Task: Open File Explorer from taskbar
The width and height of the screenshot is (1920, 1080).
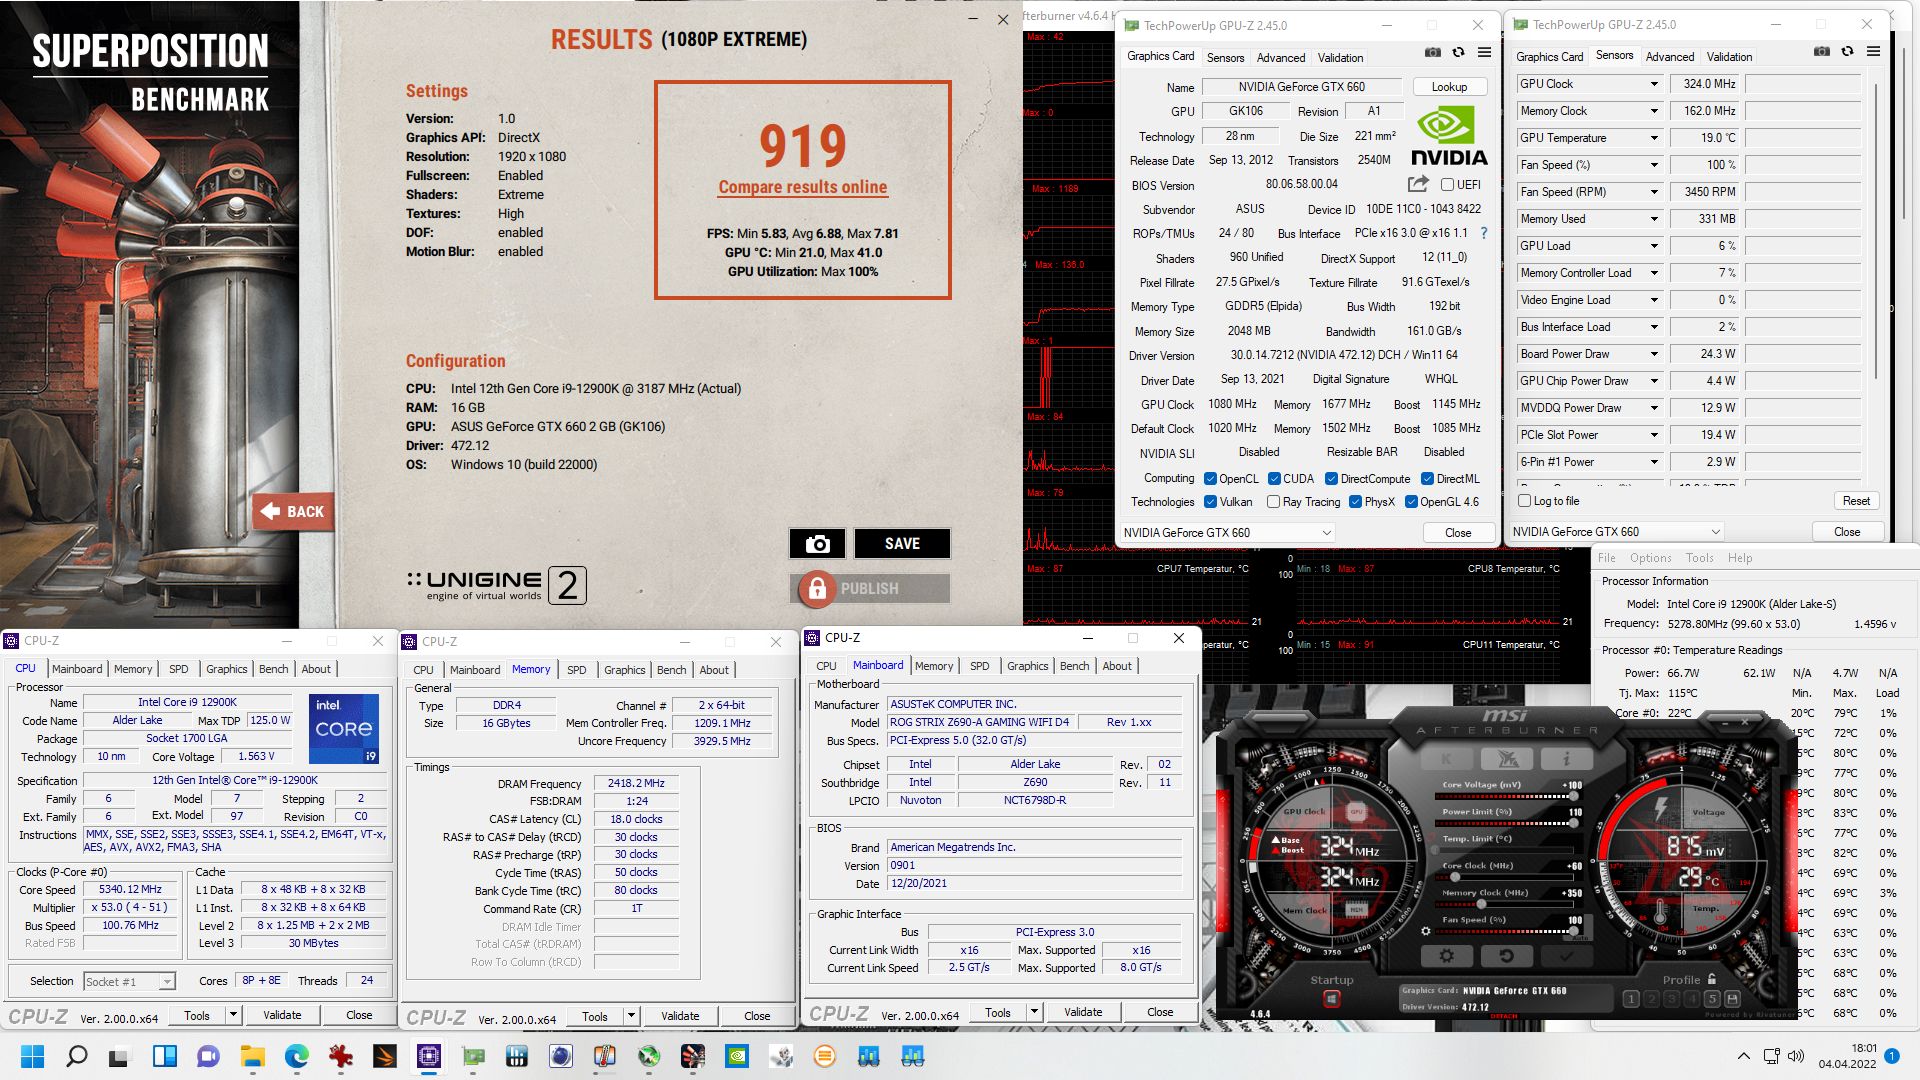Action: 252,1056
